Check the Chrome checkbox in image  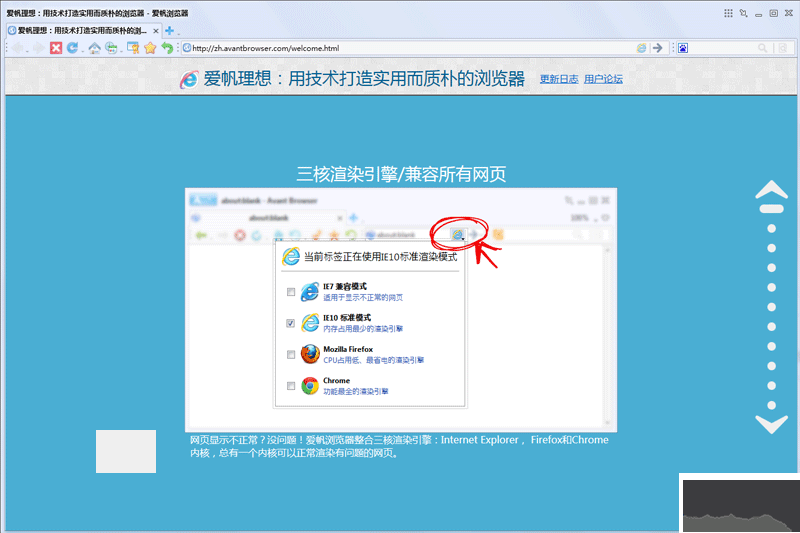pyautogui.click(x=291, y=386)
